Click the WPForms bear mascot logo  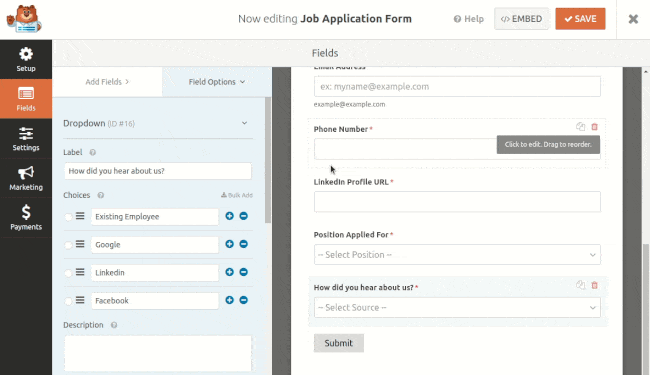click(x=24, y=19)
